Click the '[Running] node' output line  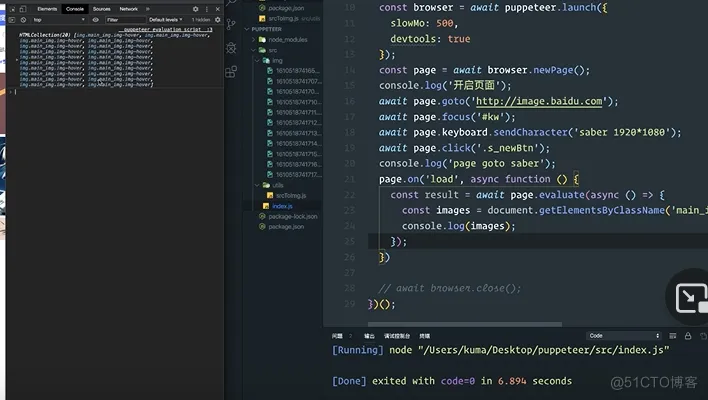point(501,350)
